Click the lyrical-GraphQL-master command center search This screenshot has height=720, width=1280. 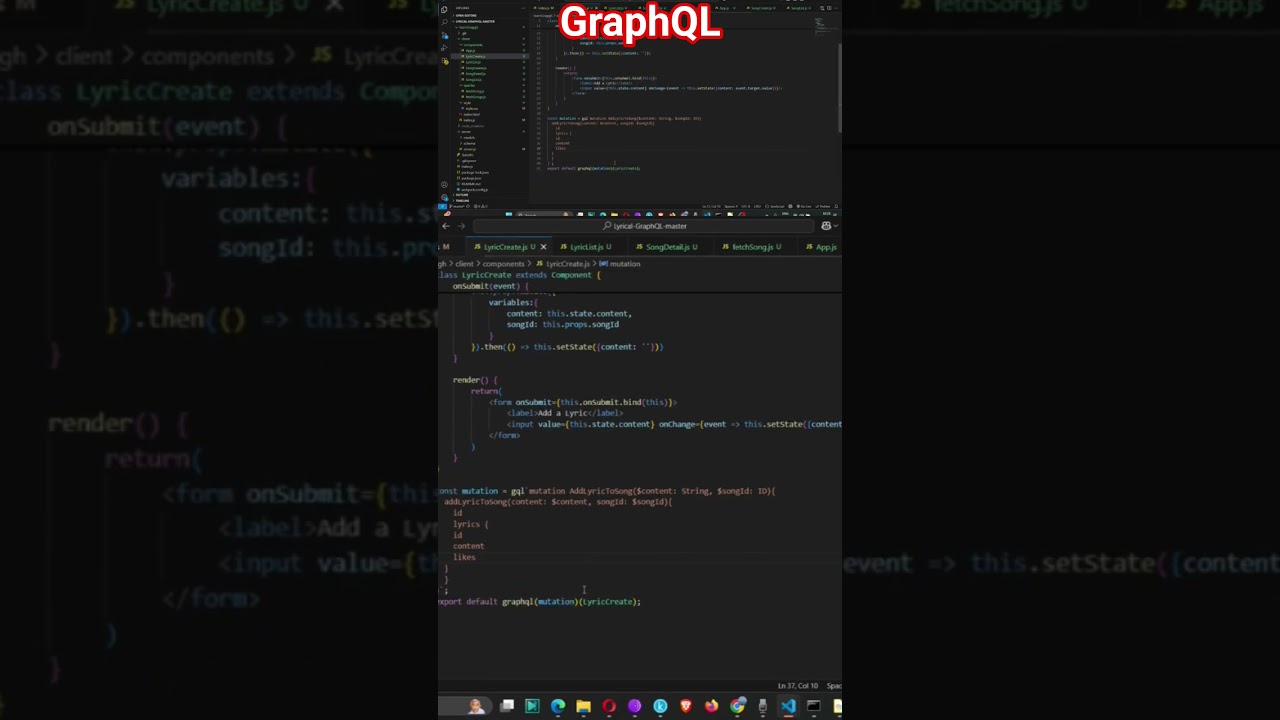click(645, 226)
